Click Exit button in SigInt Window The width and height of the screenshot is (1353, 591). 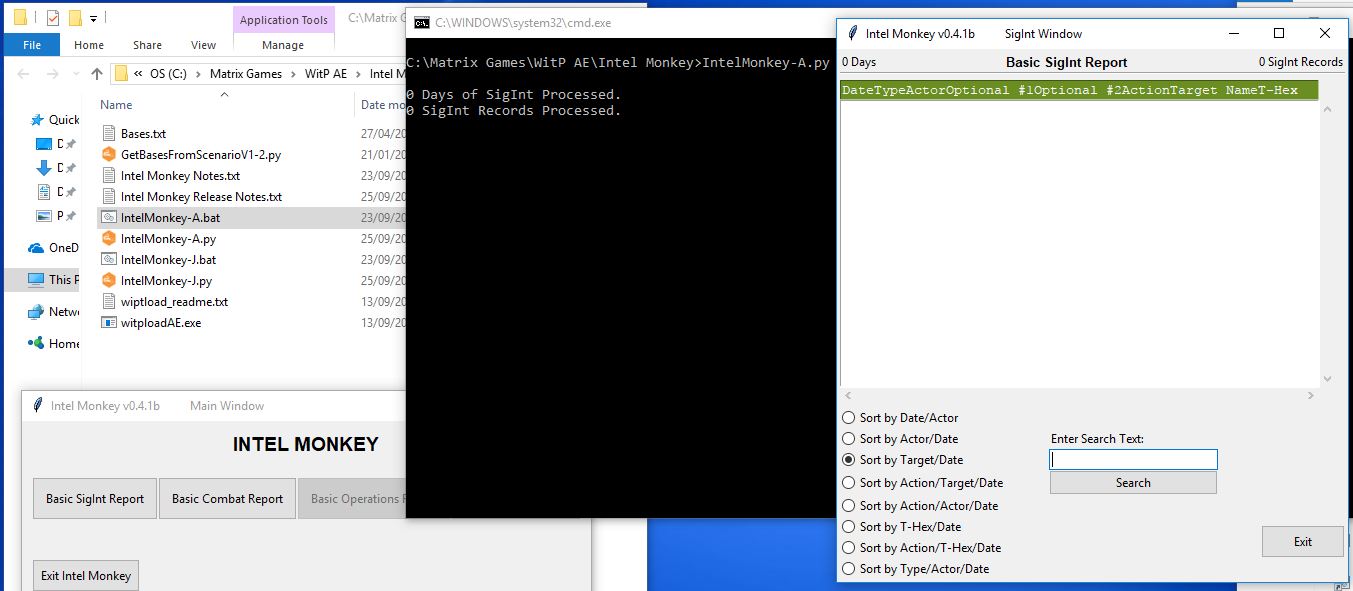tap(1302, 542)
